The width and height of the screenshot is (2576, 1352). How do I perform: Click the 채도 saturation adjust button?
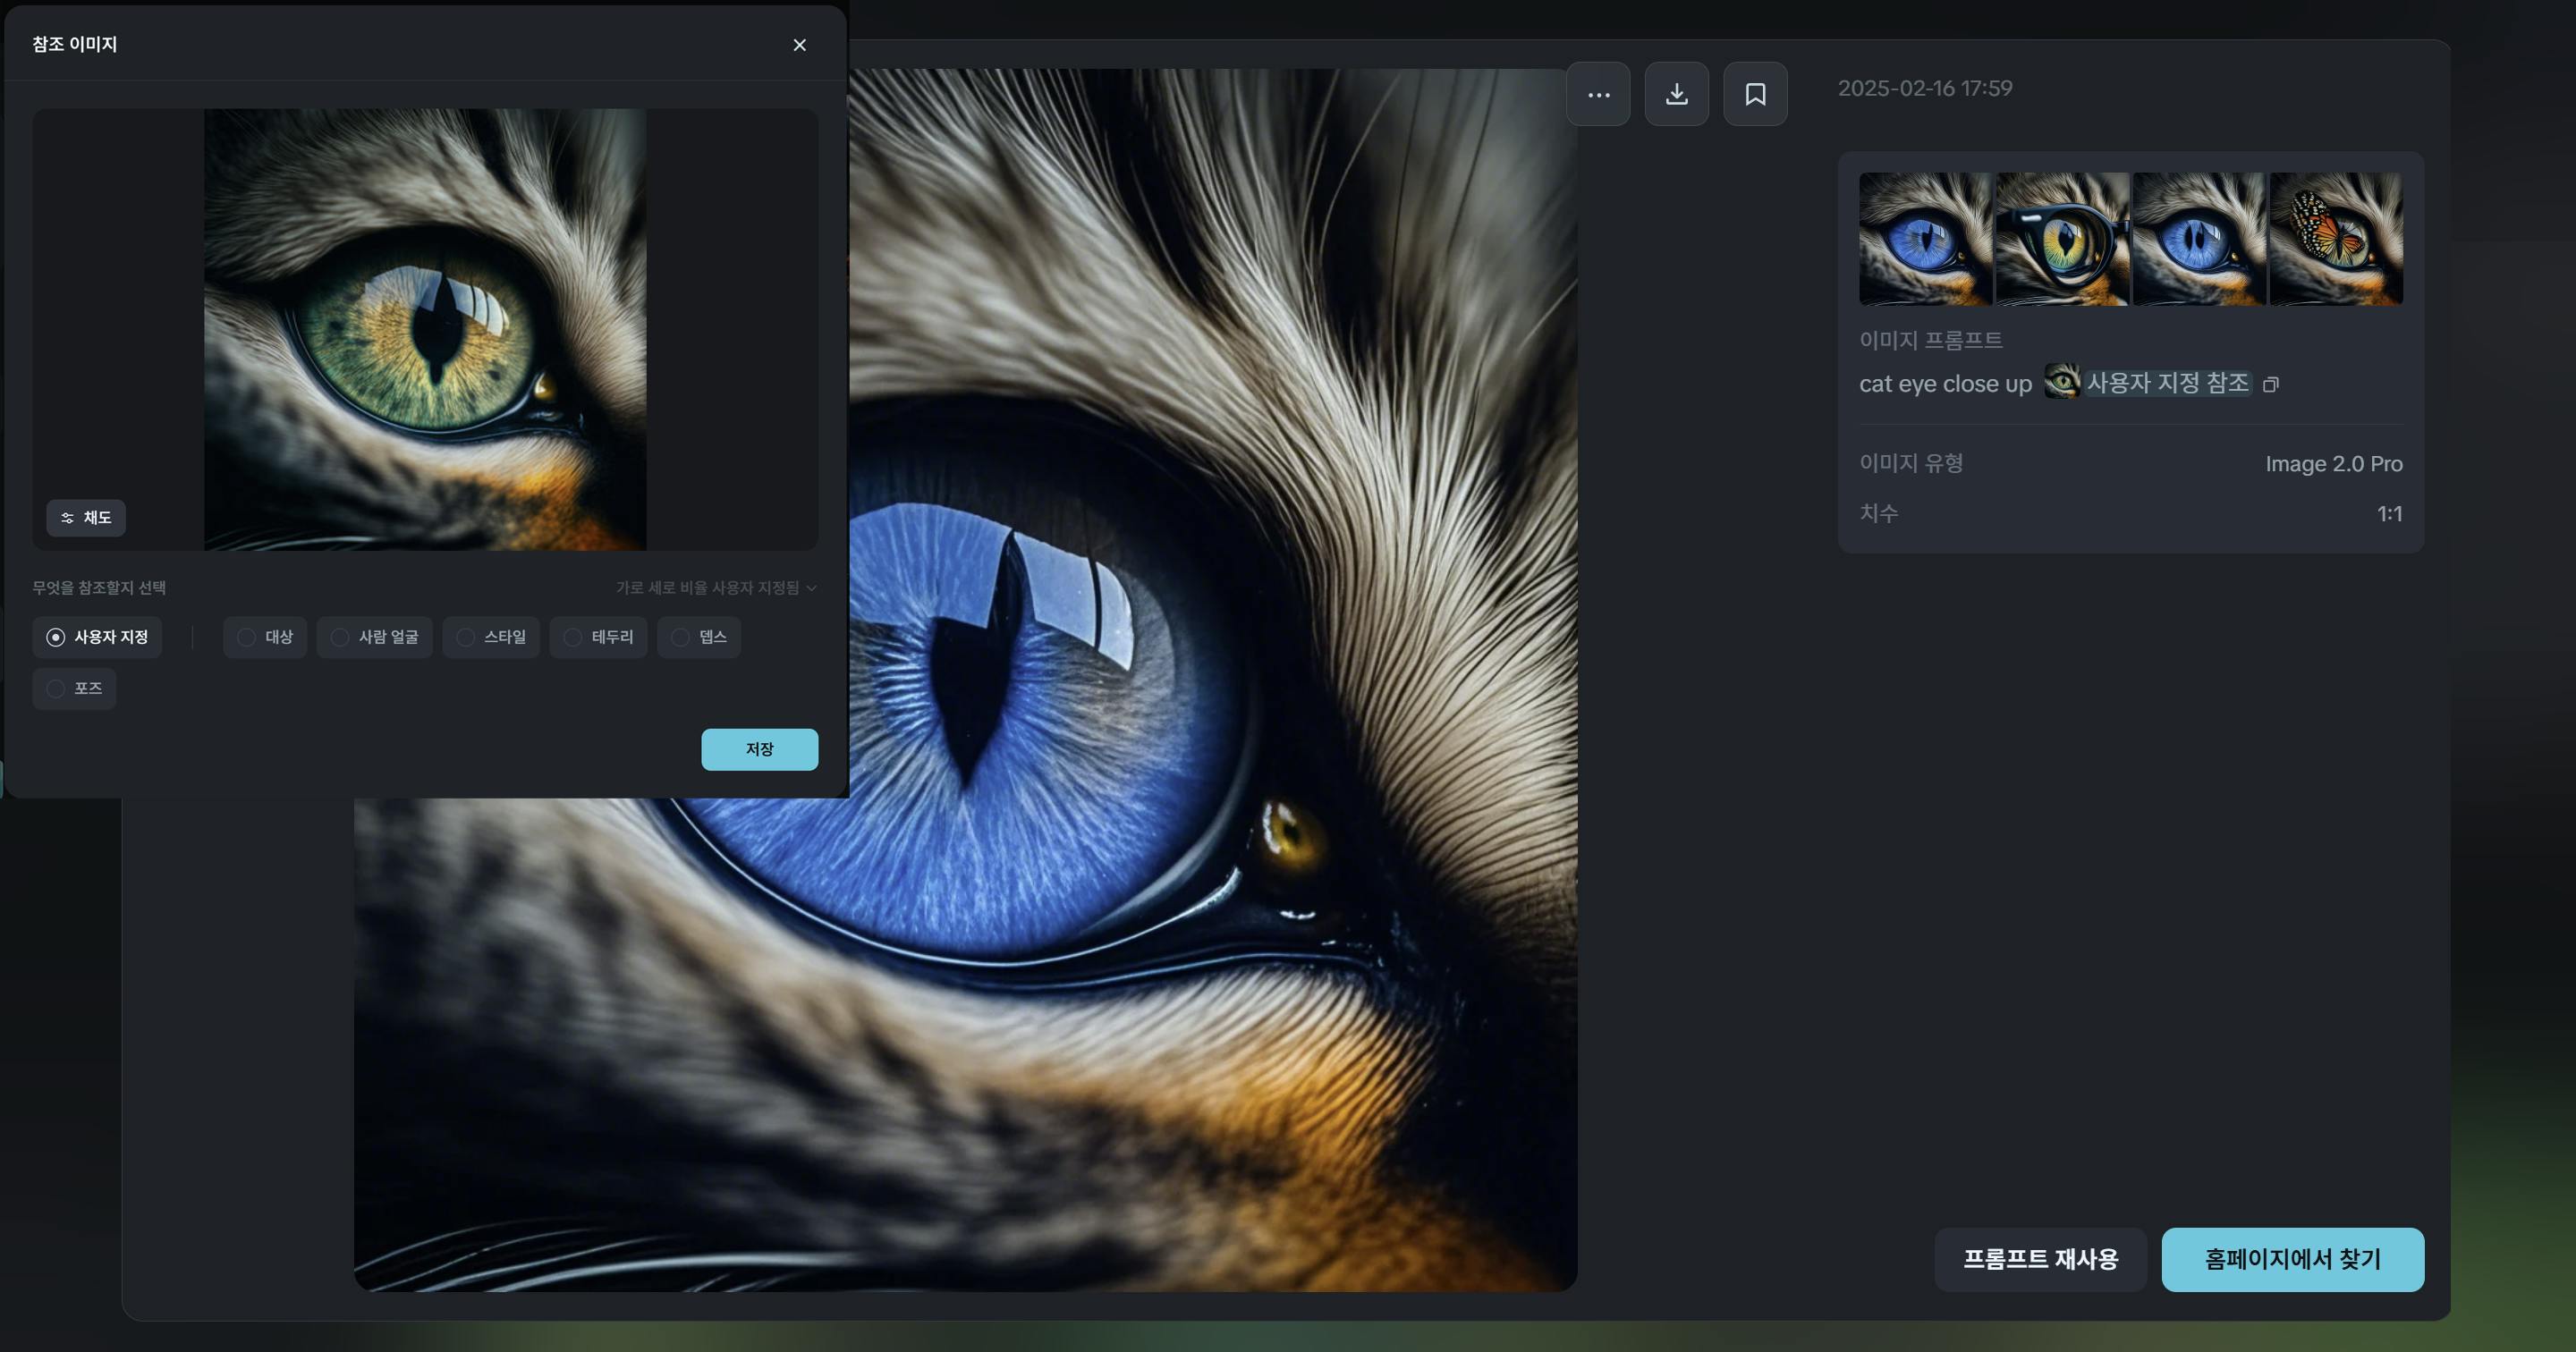(86, 518)
